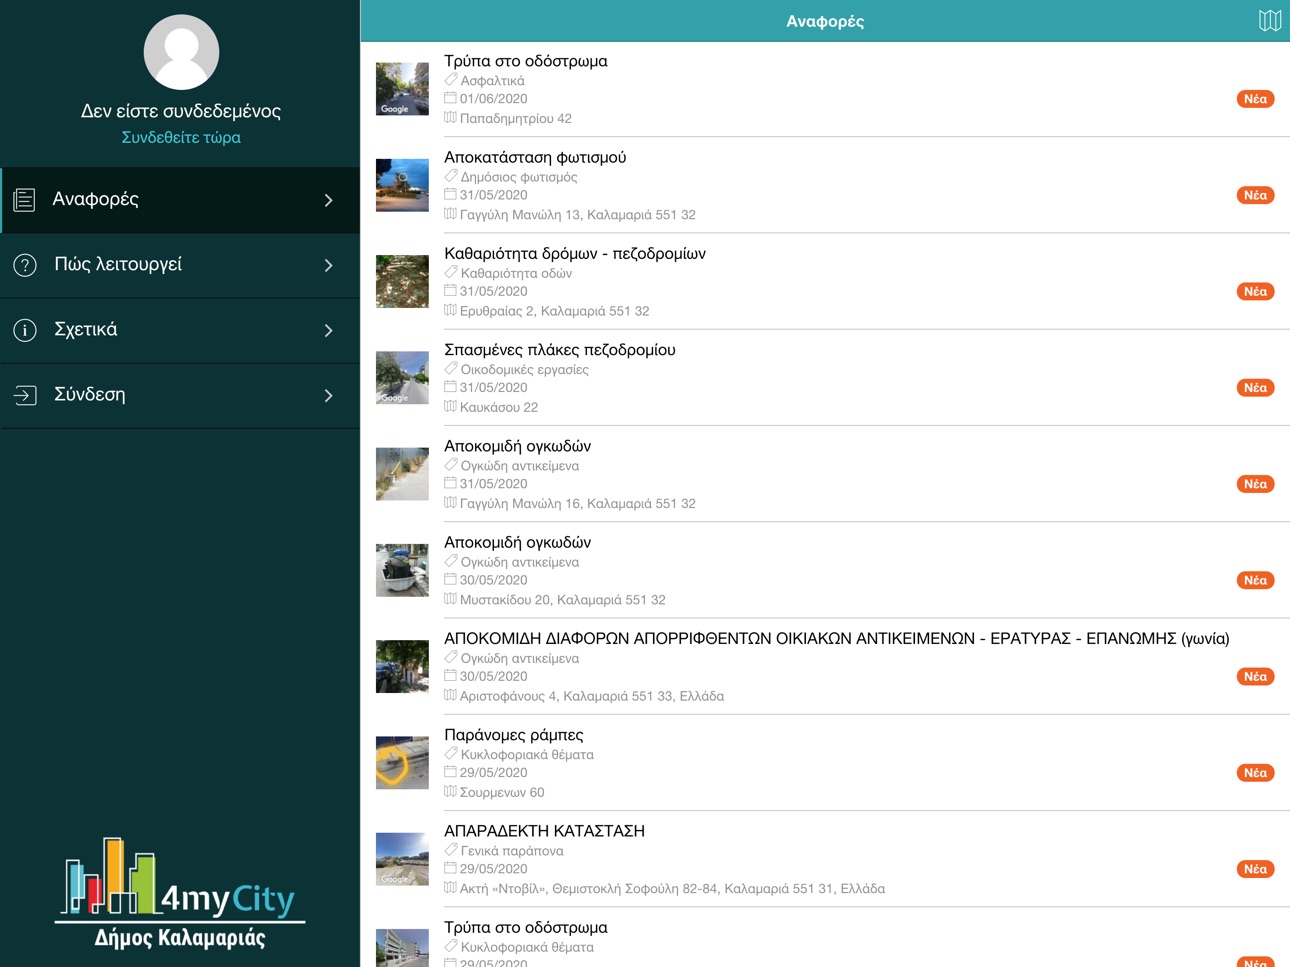Click the calendar icon beside 01/06/2020
Viewport: 1290px width, 967px height.
tap(450, 98)
